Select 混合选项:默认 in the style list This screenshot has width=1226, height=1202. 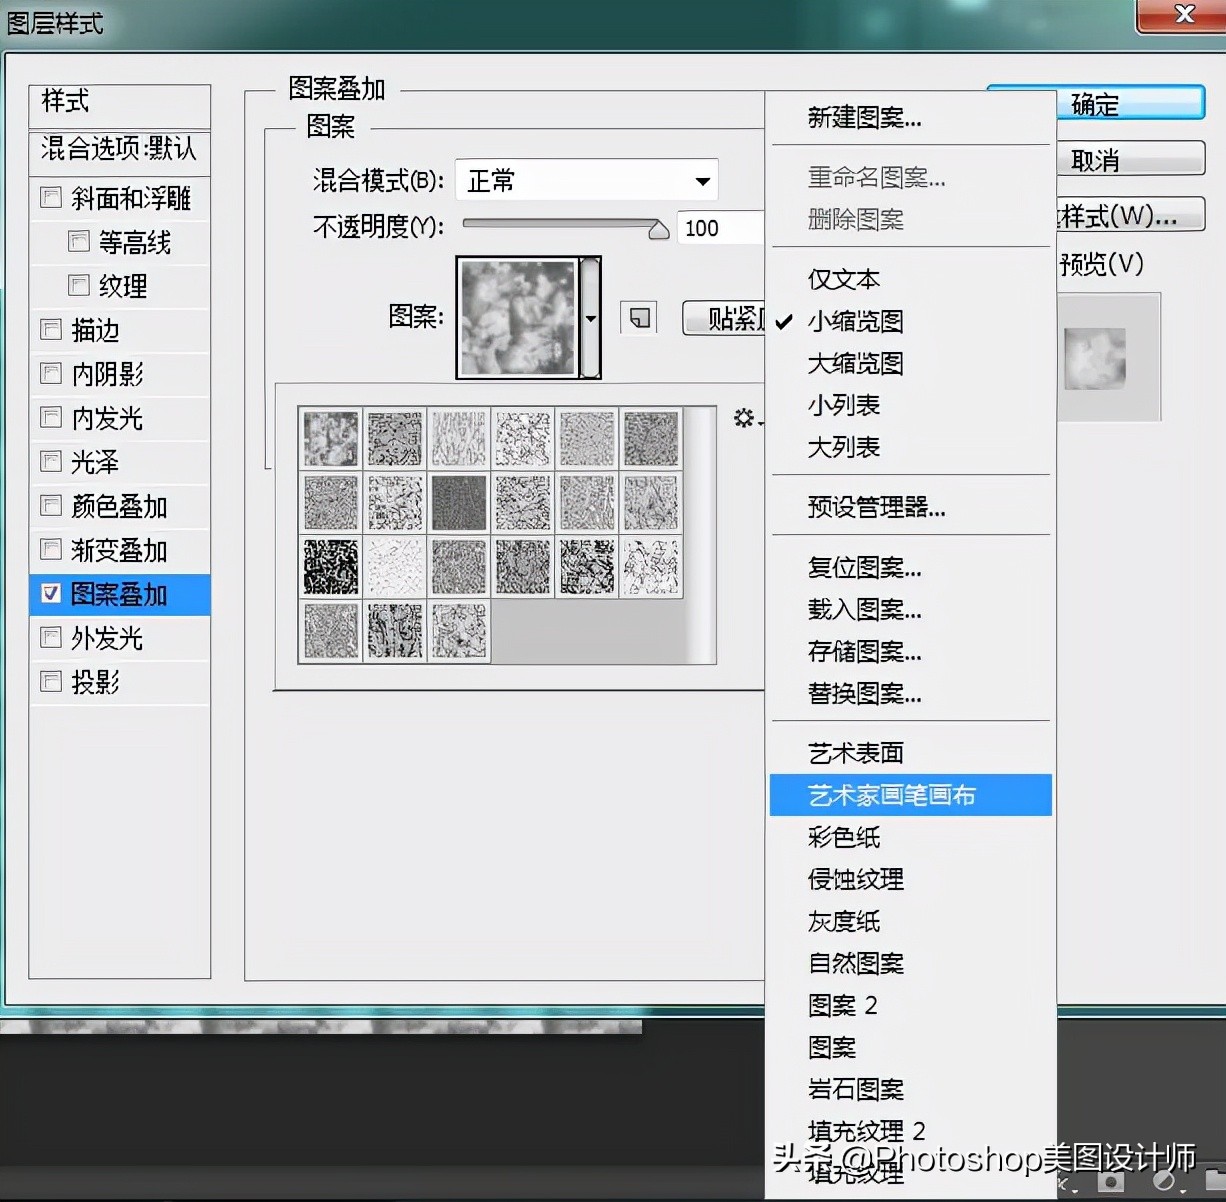[117, 152]
